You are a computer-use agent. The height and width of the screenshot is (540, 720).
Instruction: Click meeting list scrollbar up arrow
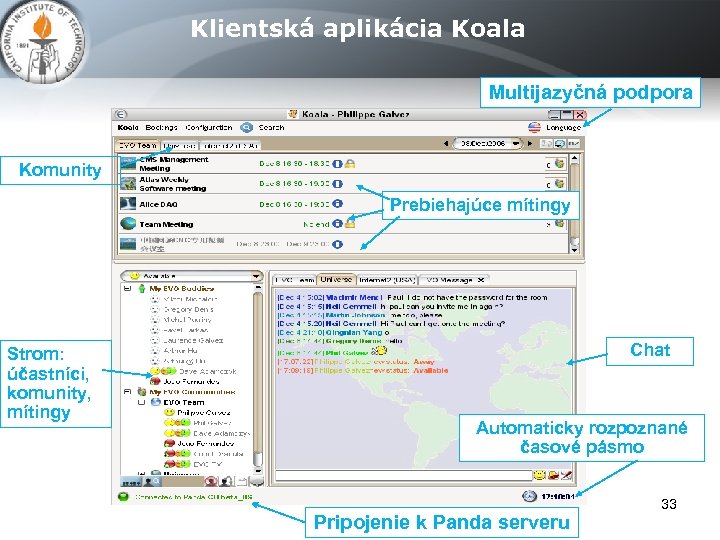pyautogui.click(x=574, y=159)
